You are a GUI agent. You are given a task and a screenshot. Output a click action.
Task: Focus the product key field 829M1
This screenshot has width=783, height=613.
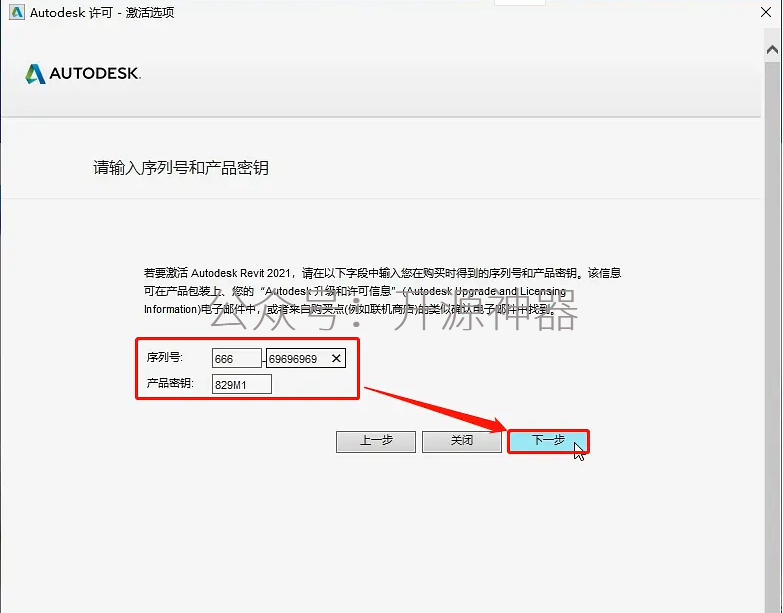click(x=242, y=384)
